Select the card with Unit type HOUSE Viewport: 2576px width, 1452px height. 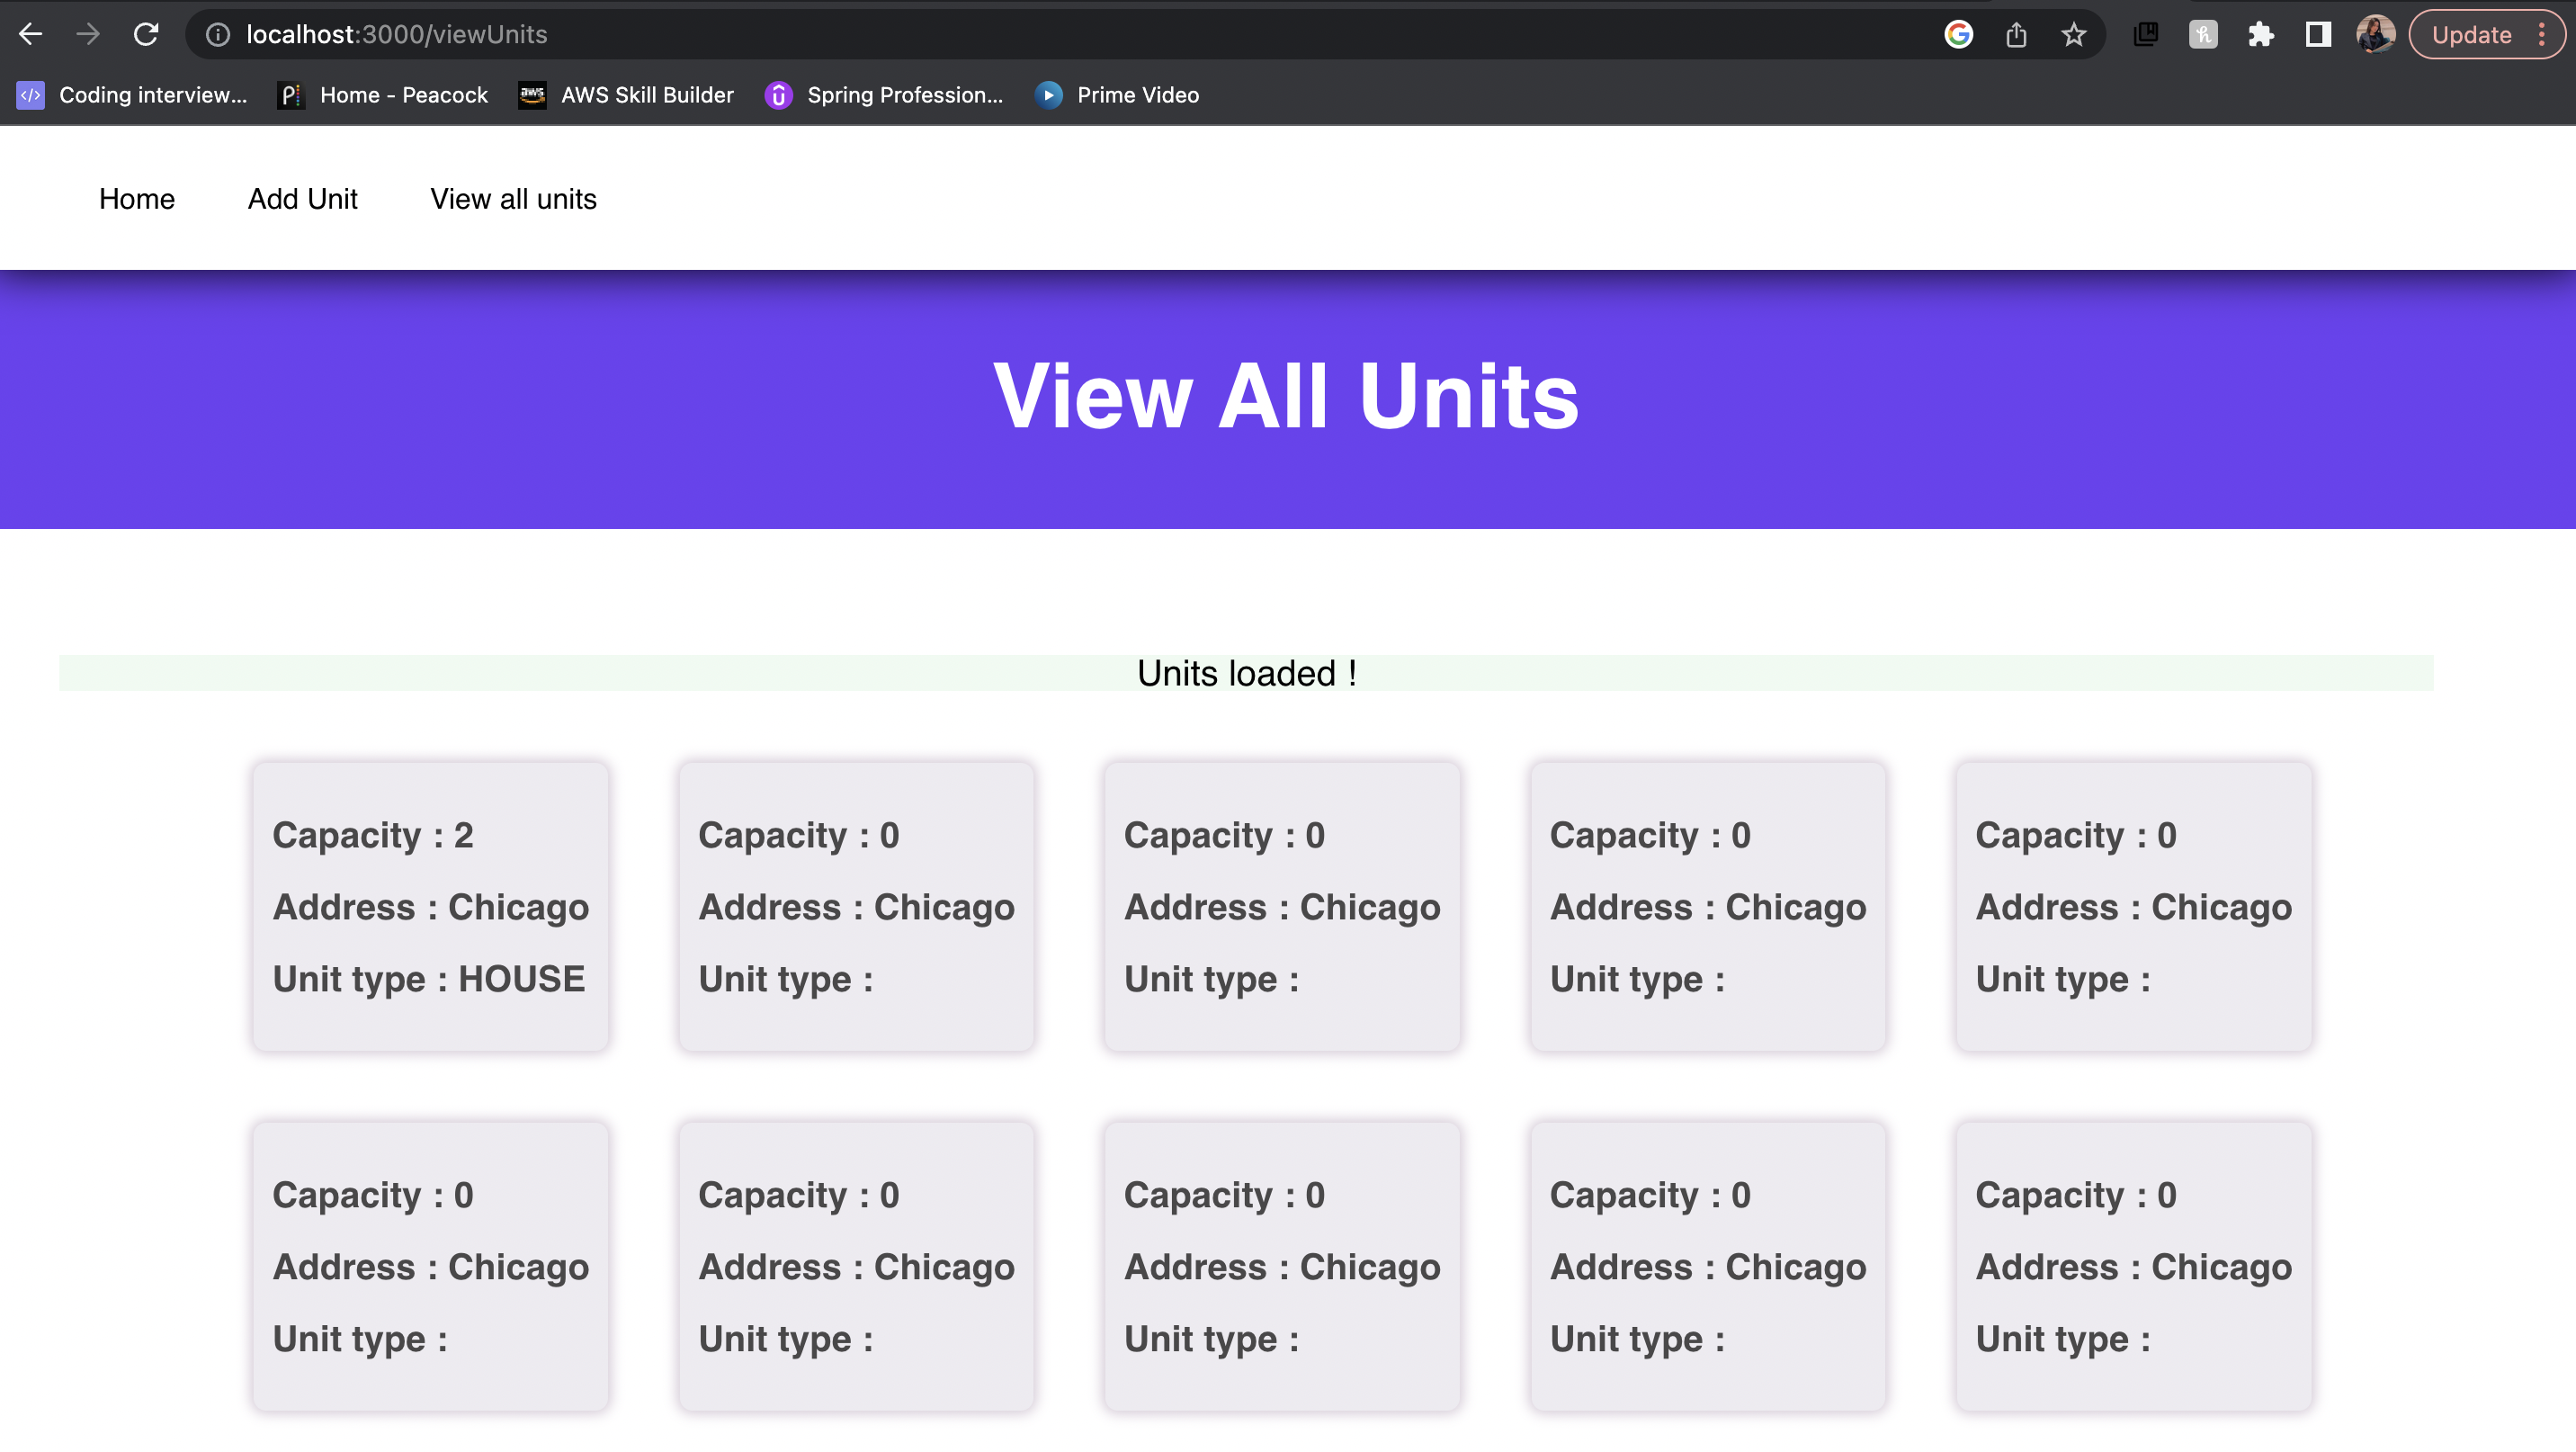pos(430,906)
